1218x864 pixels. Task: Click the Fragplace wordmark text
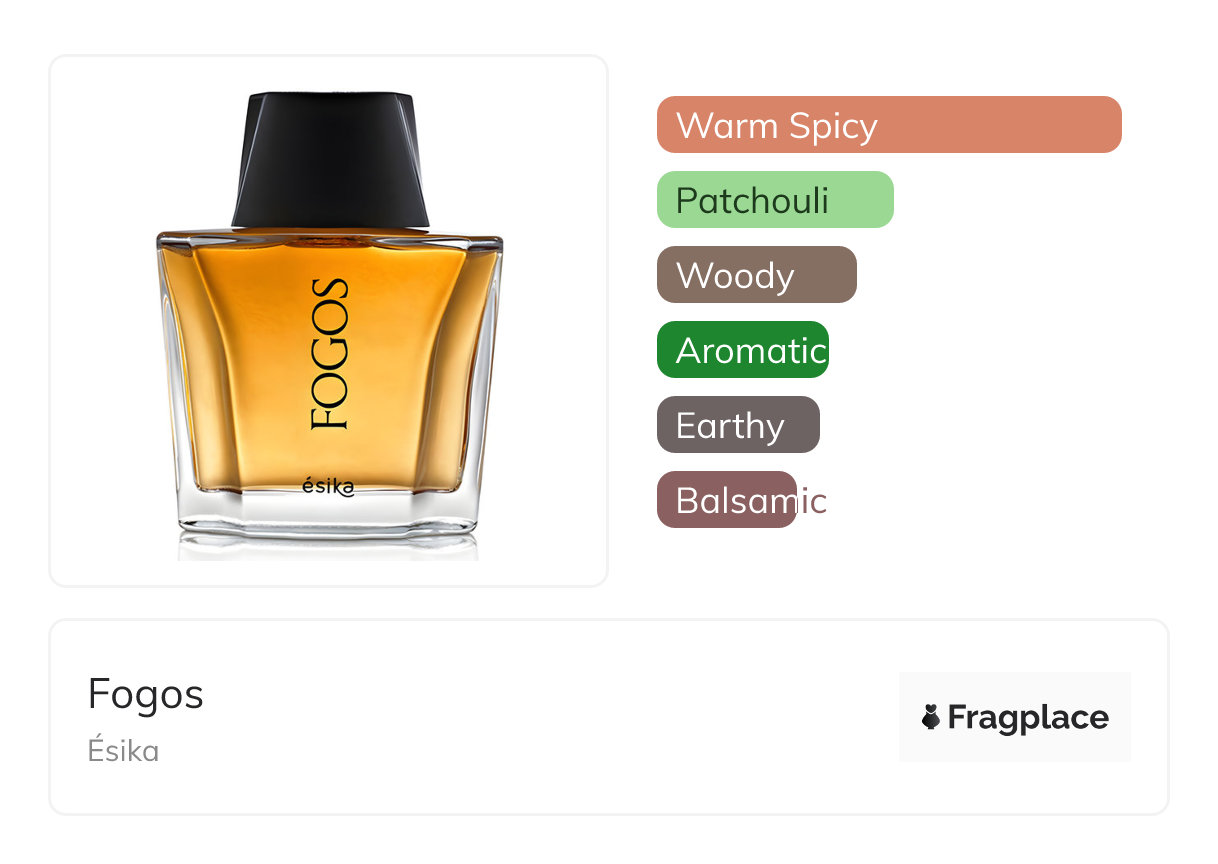coord(1028,718)
